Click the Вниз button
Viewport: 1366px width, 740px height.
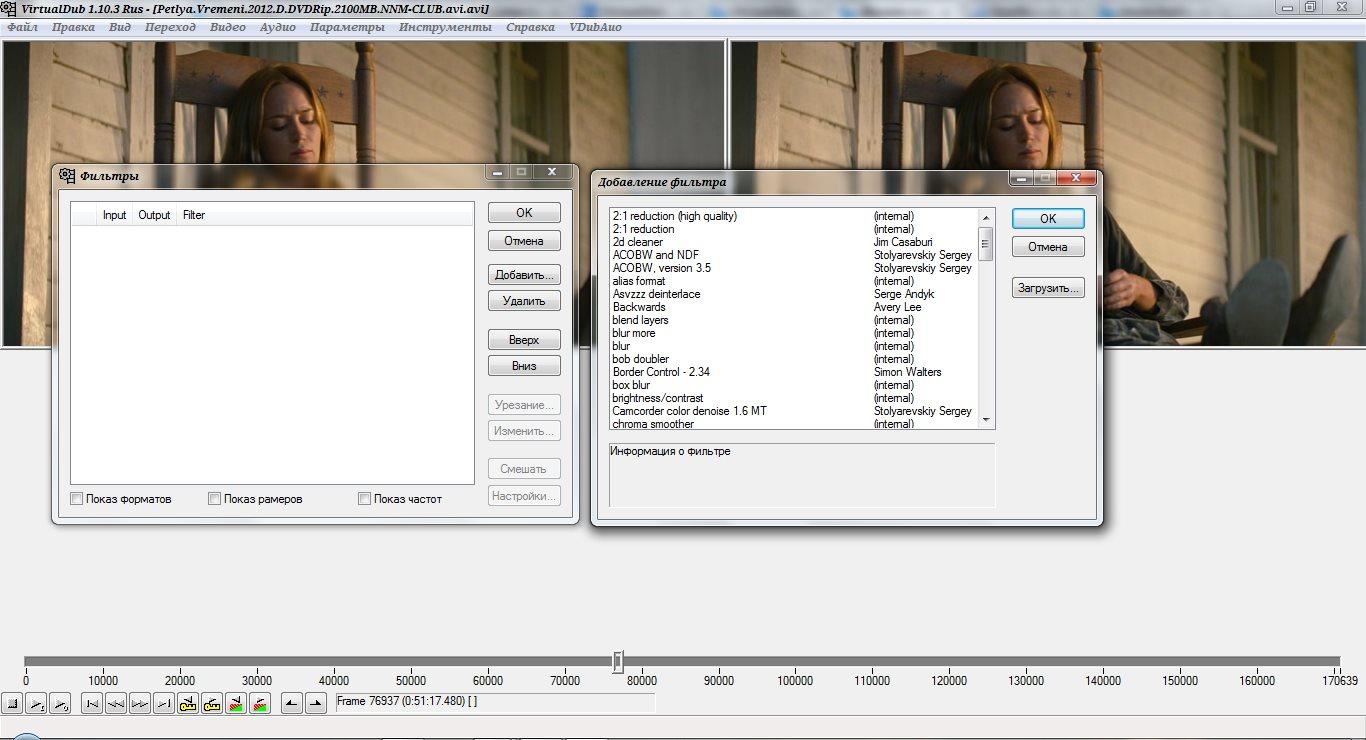(x=524, y=366)
